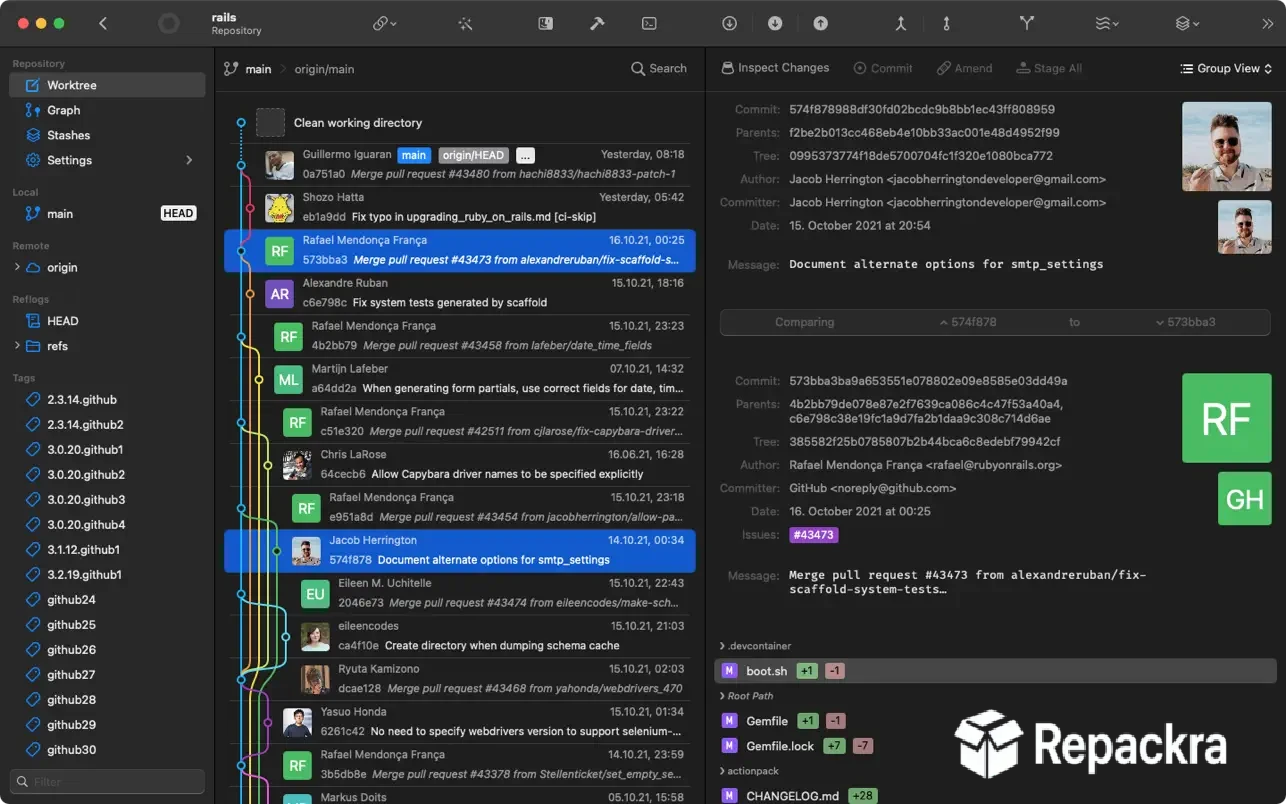The image size is (1286, 804).
Task: Open the Group View dropdown
Action: pos(1226,68)
